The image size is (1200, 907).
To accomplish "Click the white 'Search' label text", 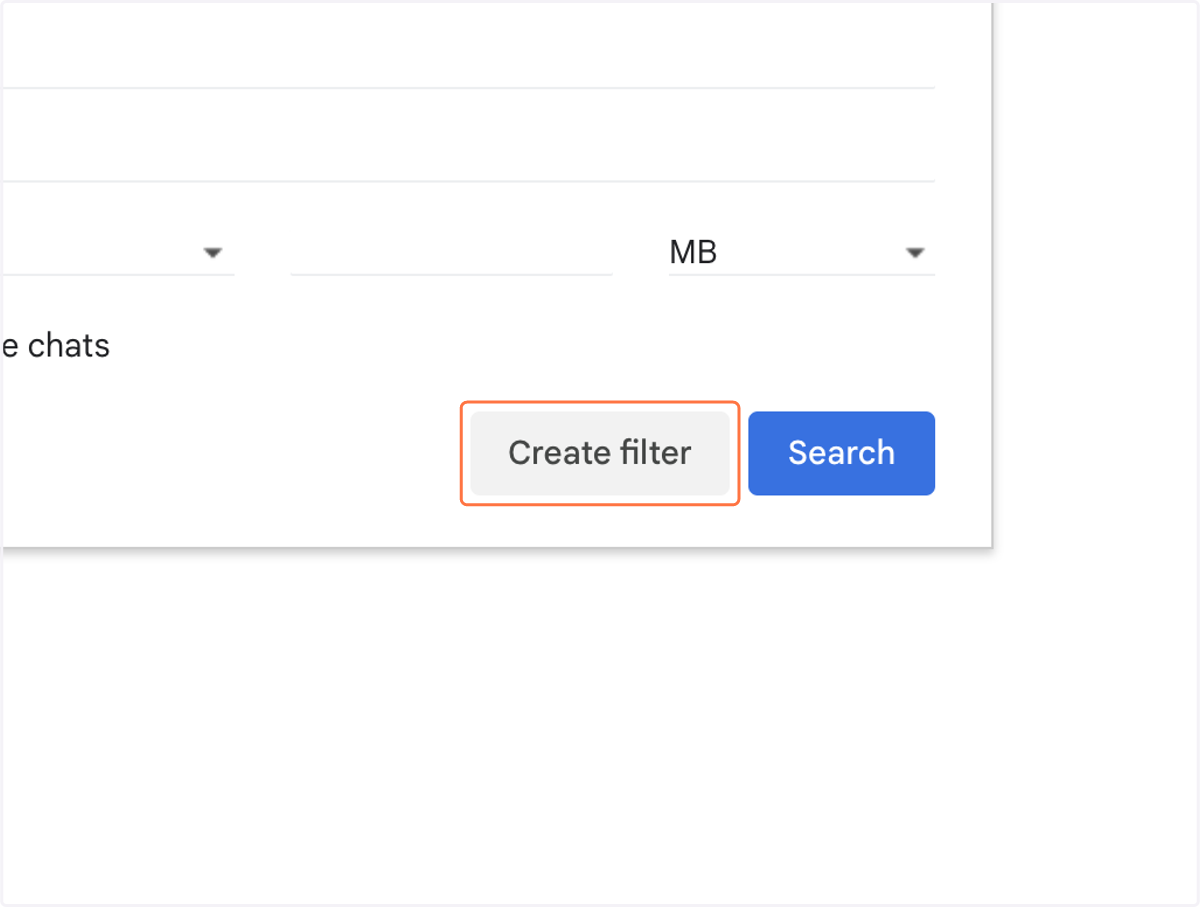I will 841,453.
